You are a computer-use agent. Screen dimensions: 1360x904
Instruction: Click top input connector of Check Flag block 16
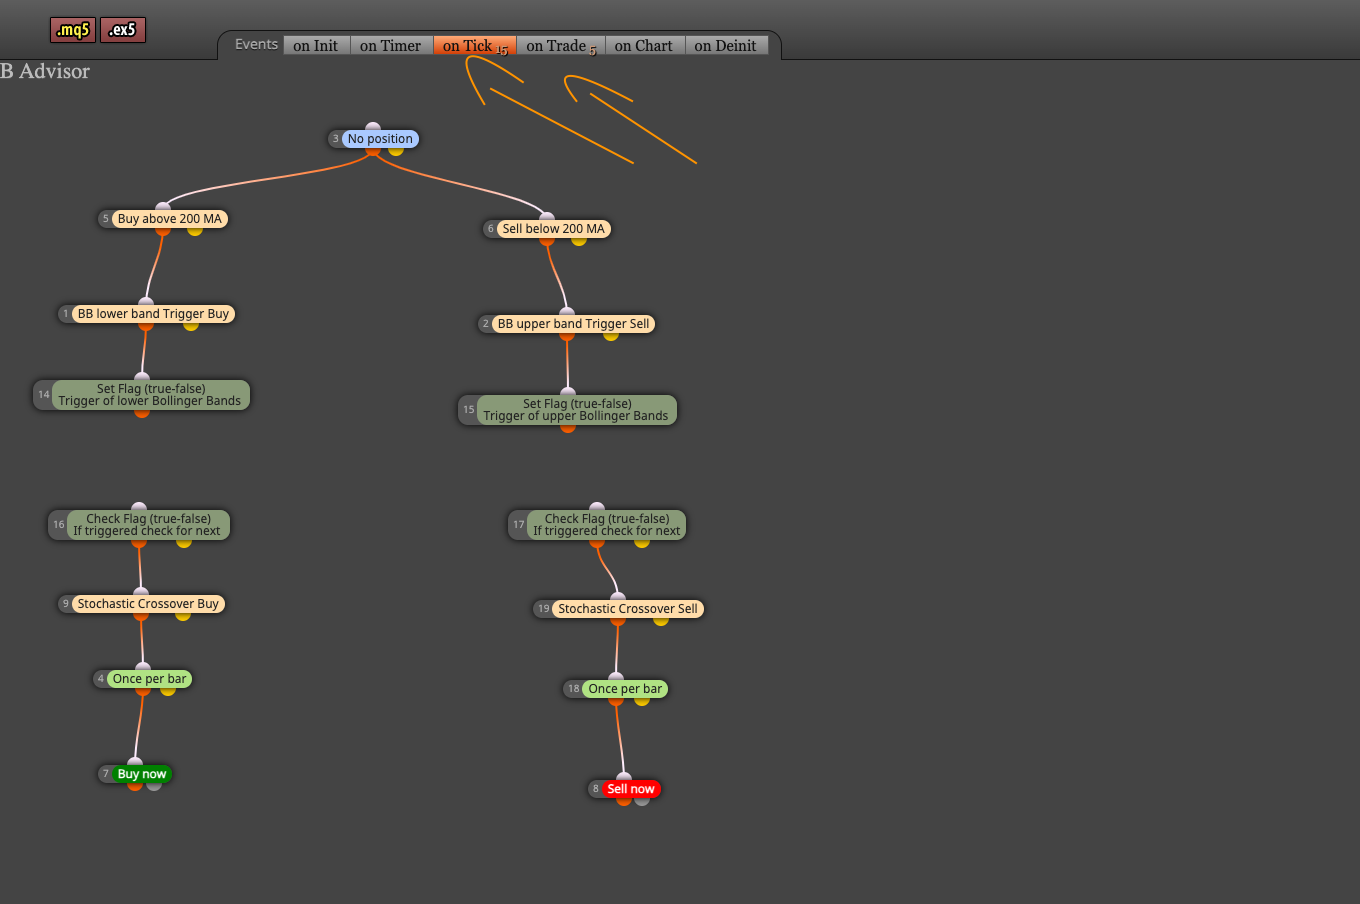pos(139,508)
